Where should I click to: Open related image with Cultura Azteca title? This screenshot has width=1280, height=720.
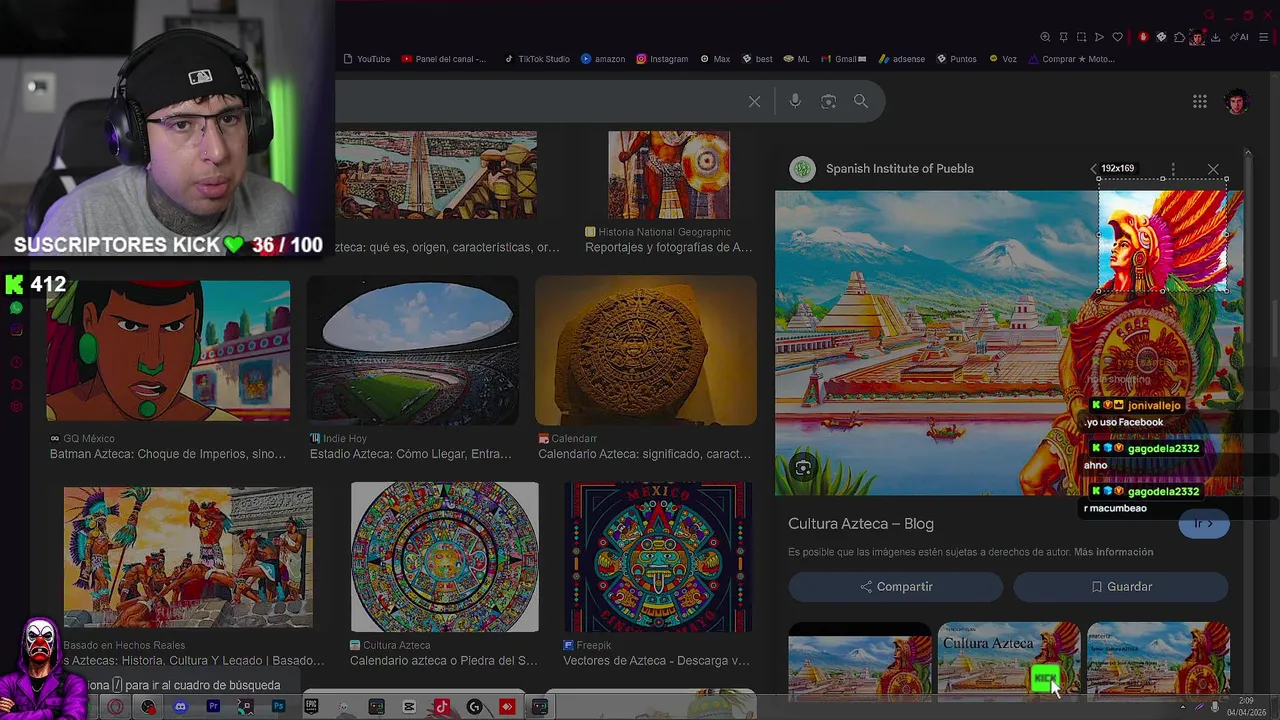point(1008,660)
